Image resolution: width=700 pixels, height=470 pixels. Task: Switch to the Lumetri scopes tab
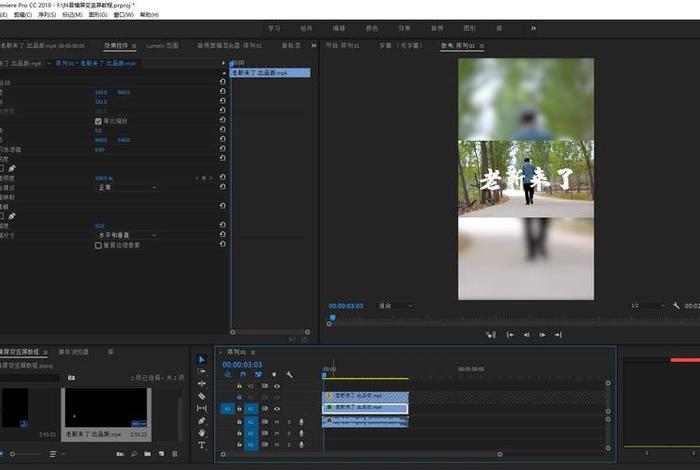click(162, 46)
